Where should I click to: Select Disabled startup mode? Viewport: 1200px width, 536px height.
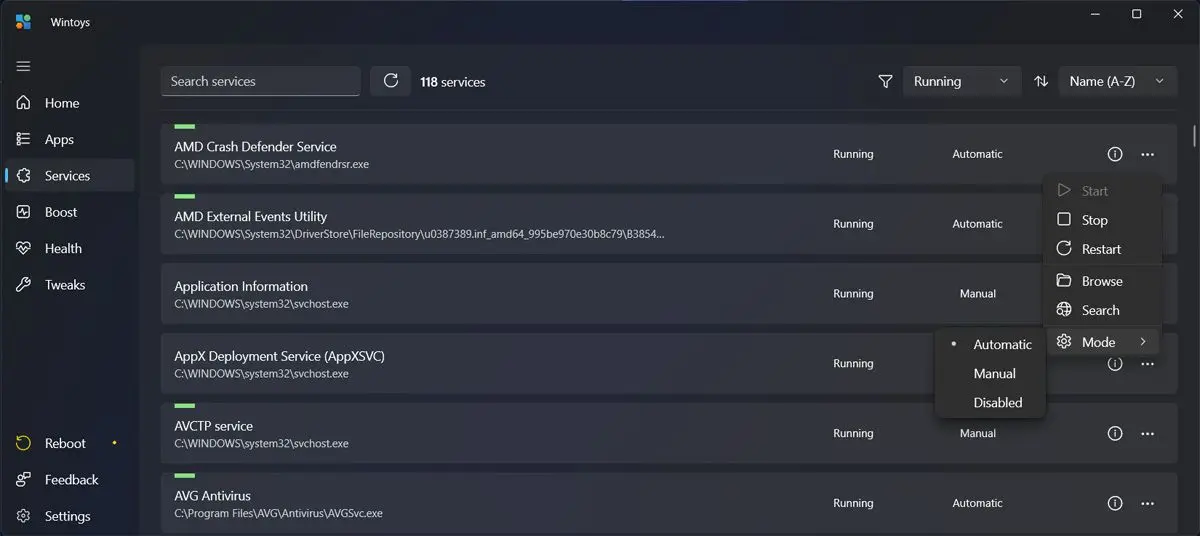click(990, 402)
